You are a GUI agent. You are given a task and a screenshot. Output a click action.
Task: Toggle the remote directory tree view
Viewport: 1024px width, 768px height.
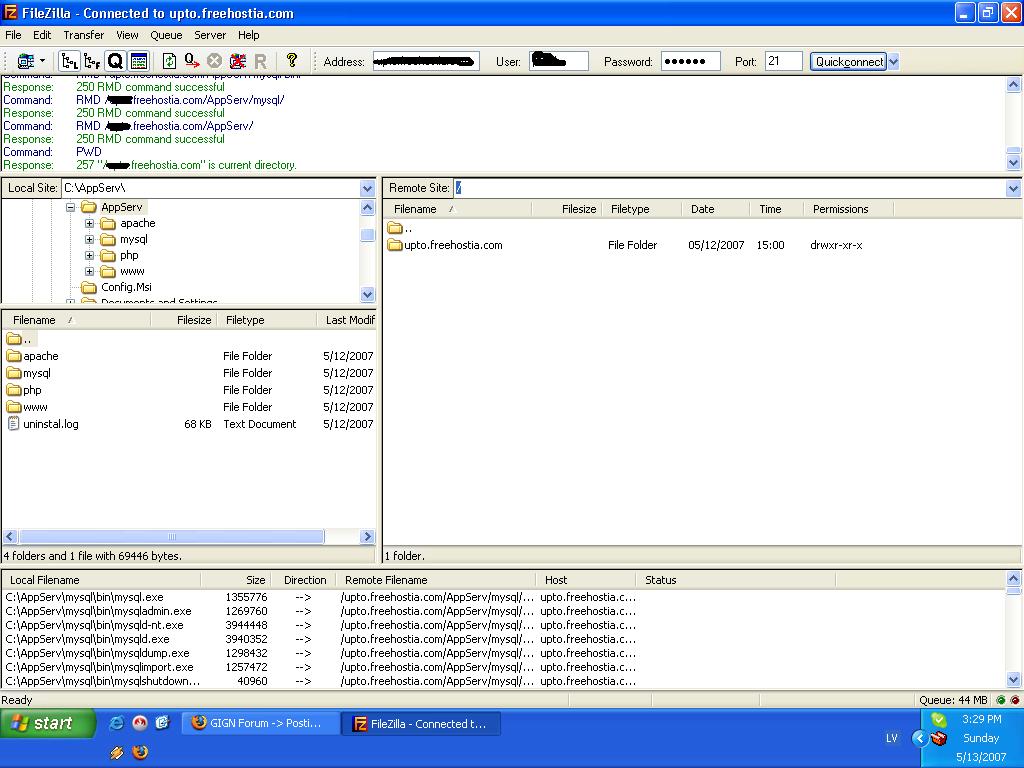click(x=92, y=61)
